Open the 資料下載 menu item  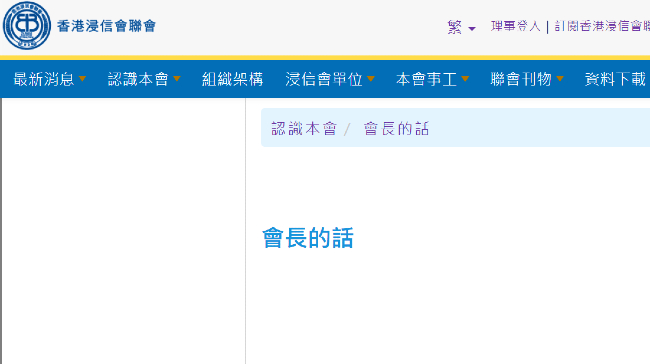[616, 79]
